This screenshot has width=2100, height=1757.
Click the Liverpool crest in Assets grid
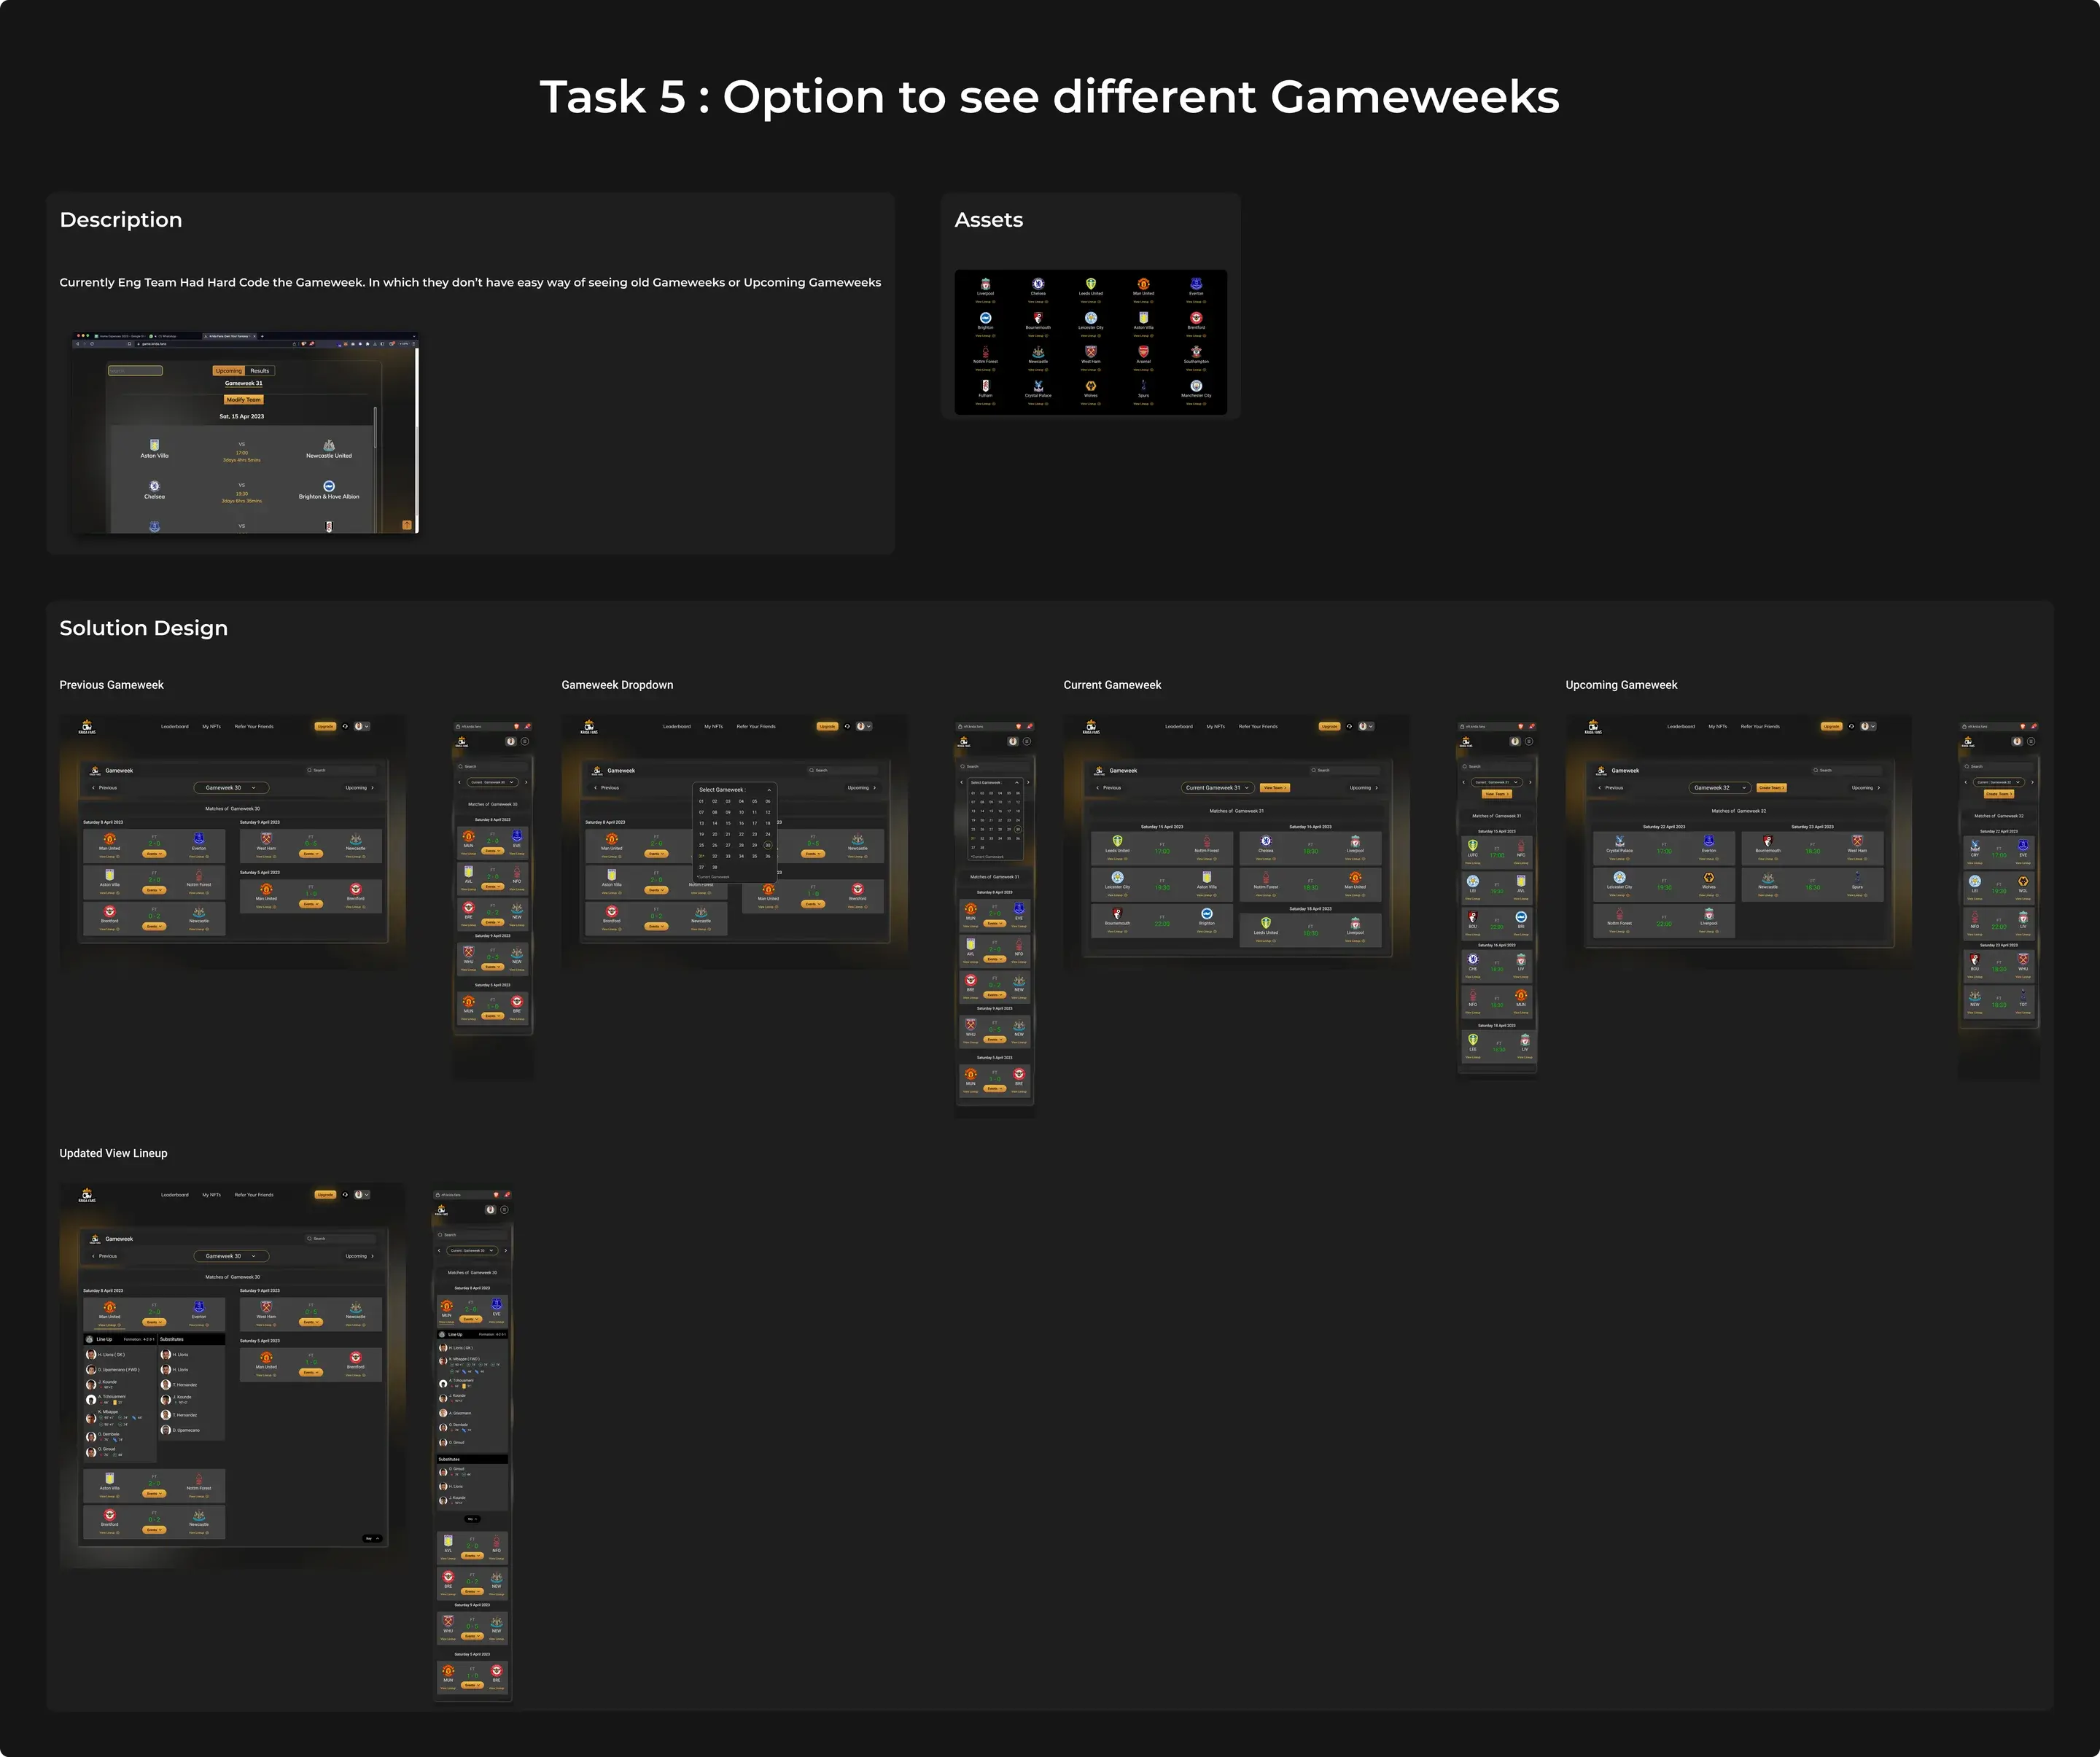tap(985, 284)
